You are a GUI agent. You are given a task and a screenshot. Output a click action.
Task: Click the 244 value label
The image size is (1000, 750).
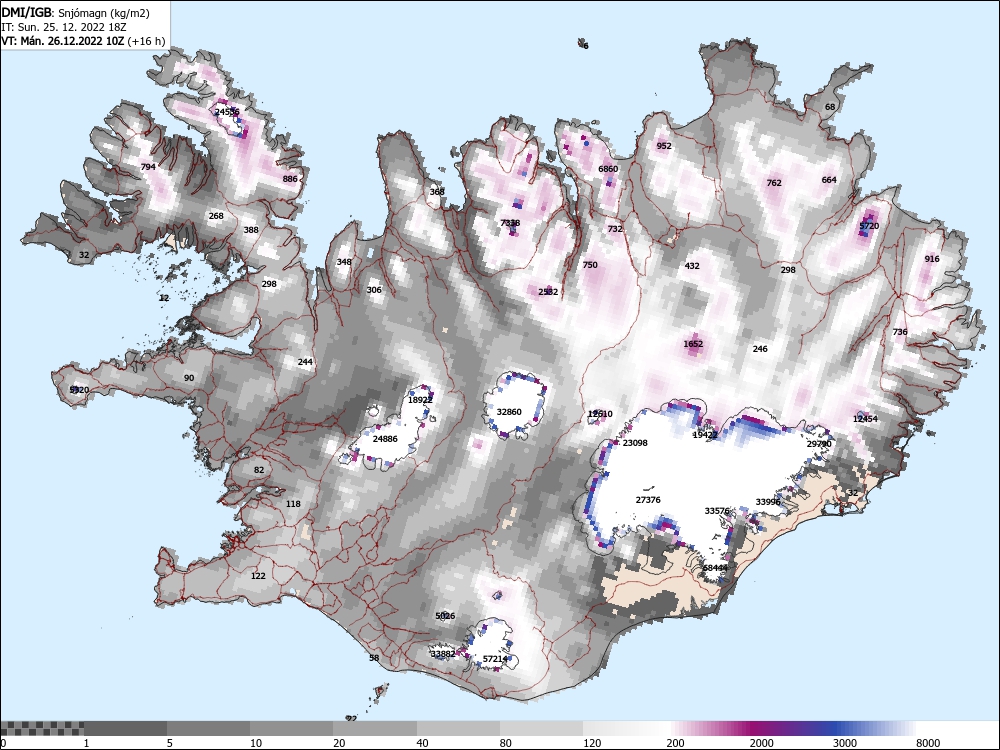305,362
